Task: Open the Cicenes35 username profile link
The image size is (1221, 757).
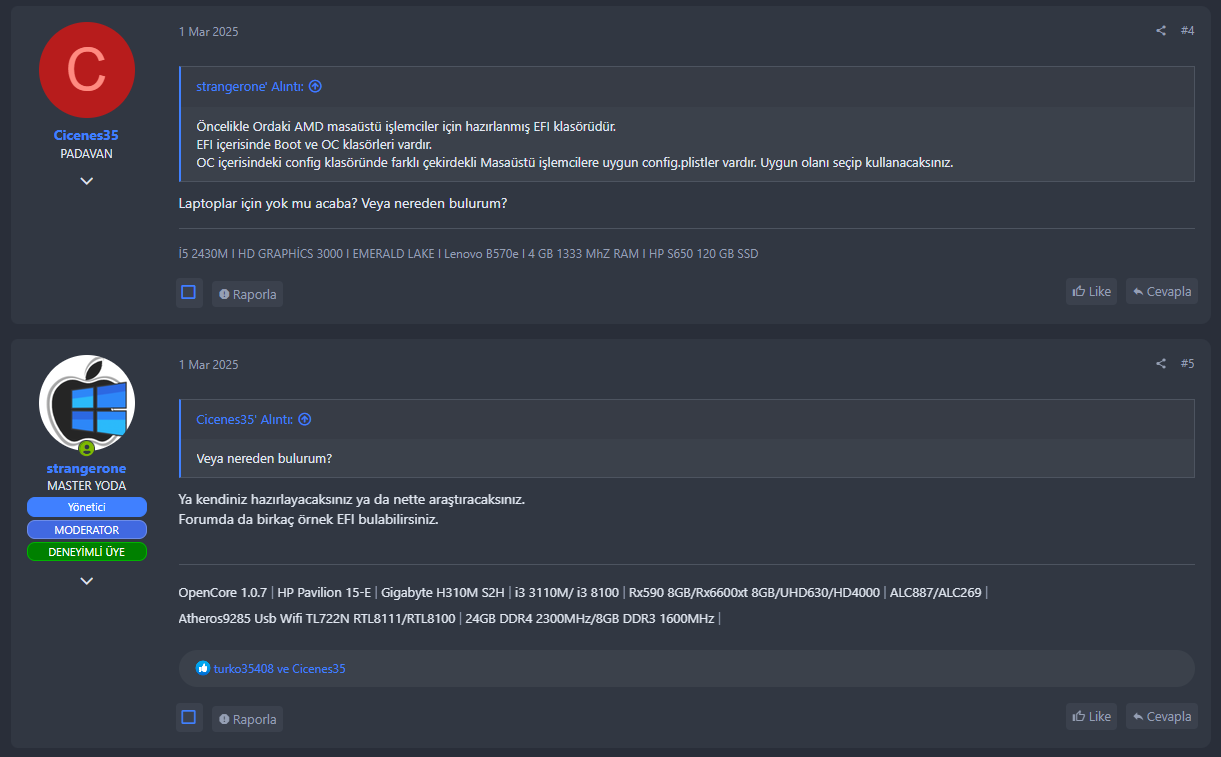Action: [86, 135]
